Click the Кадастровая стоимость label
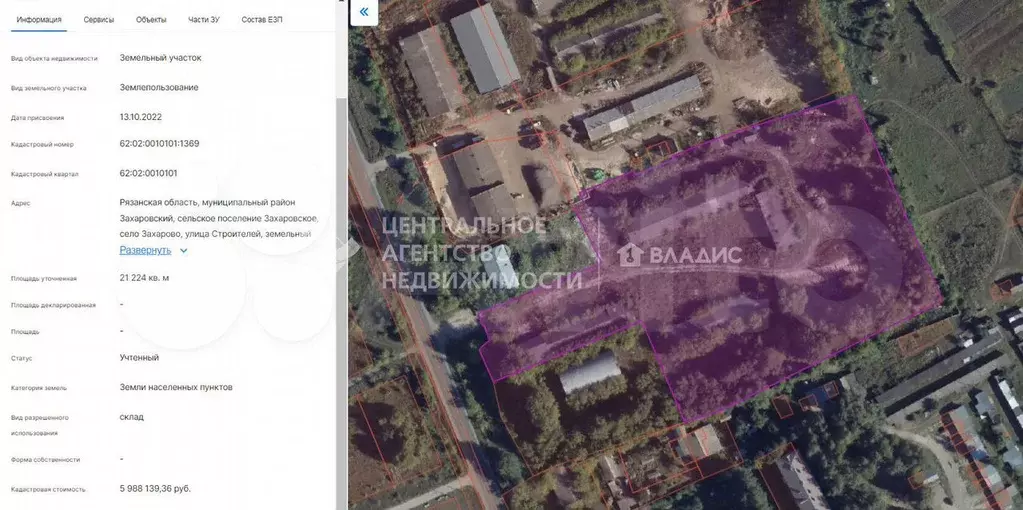 [48, 489]
